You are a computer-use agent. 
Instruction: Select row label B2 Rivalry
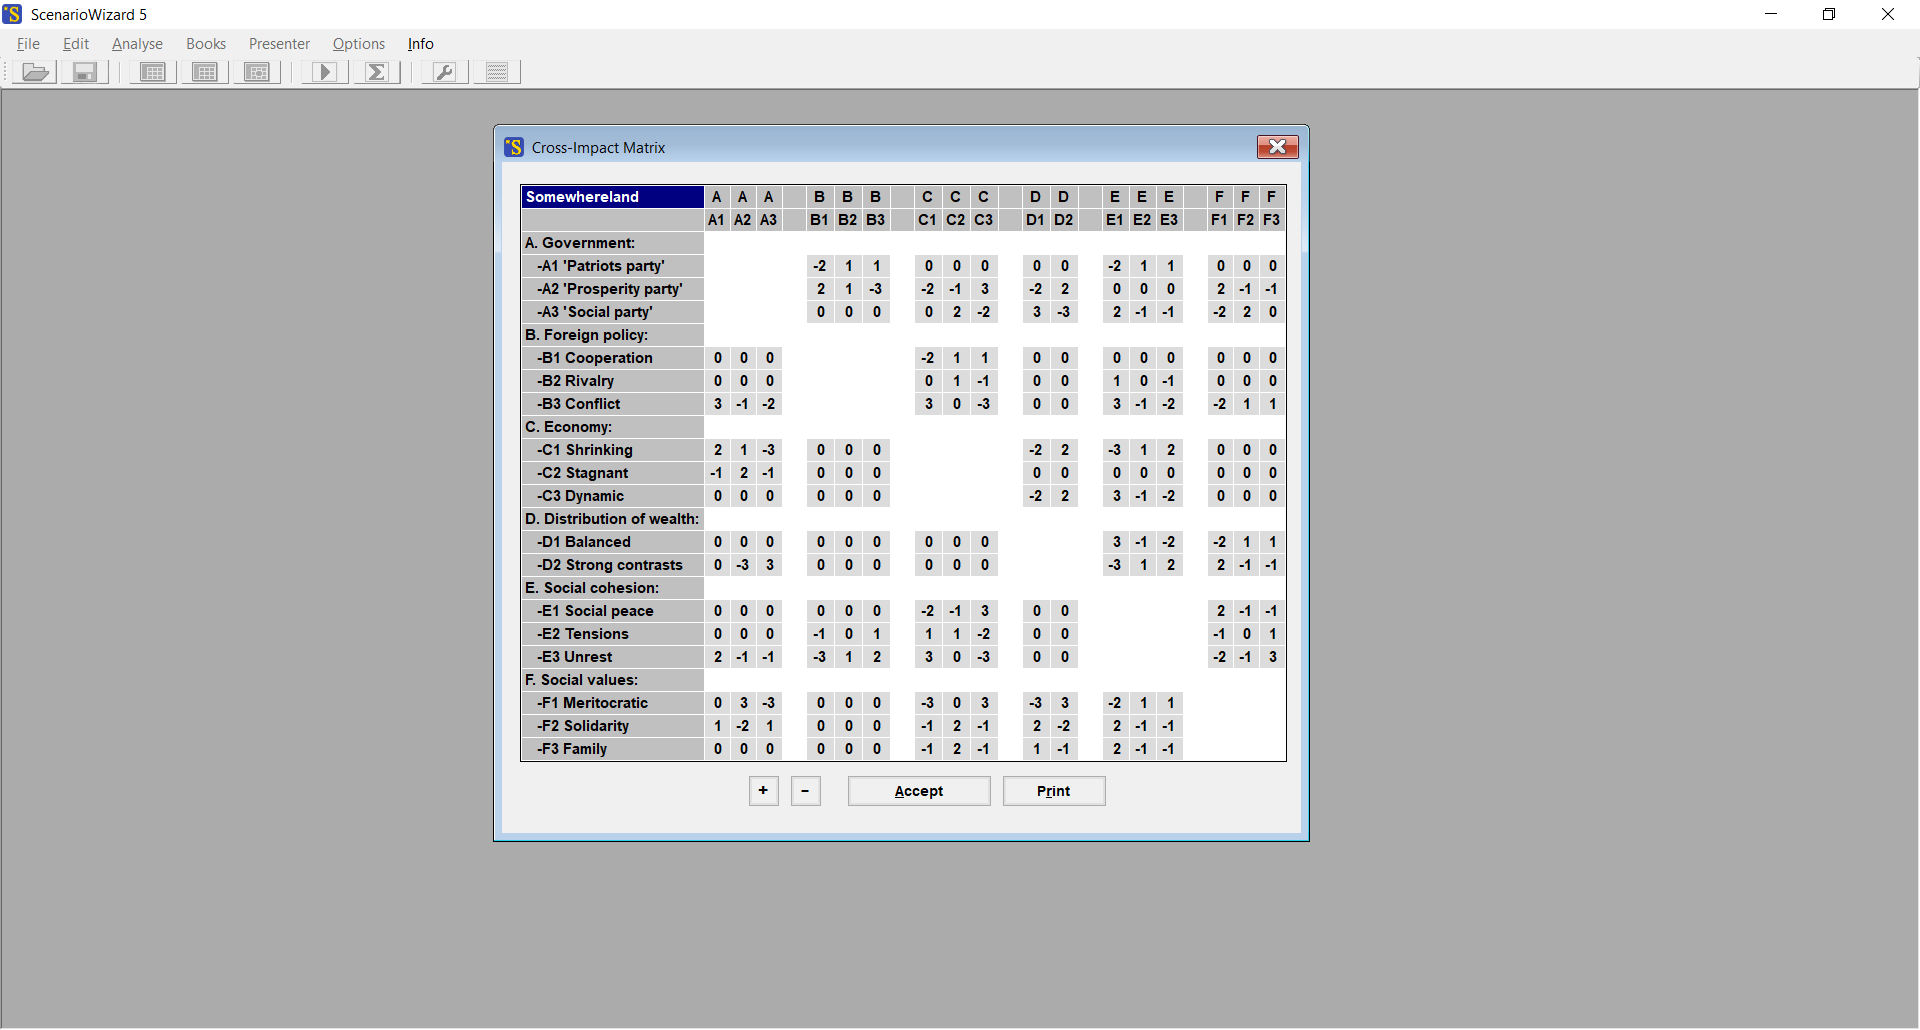pos(612,381)
